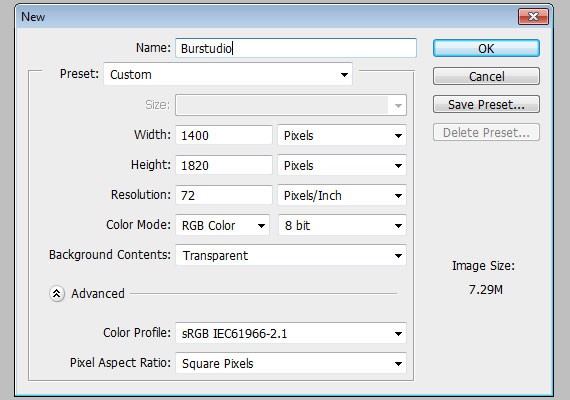Open Background Contents Transparent dropdown

[x=291, y=255]
